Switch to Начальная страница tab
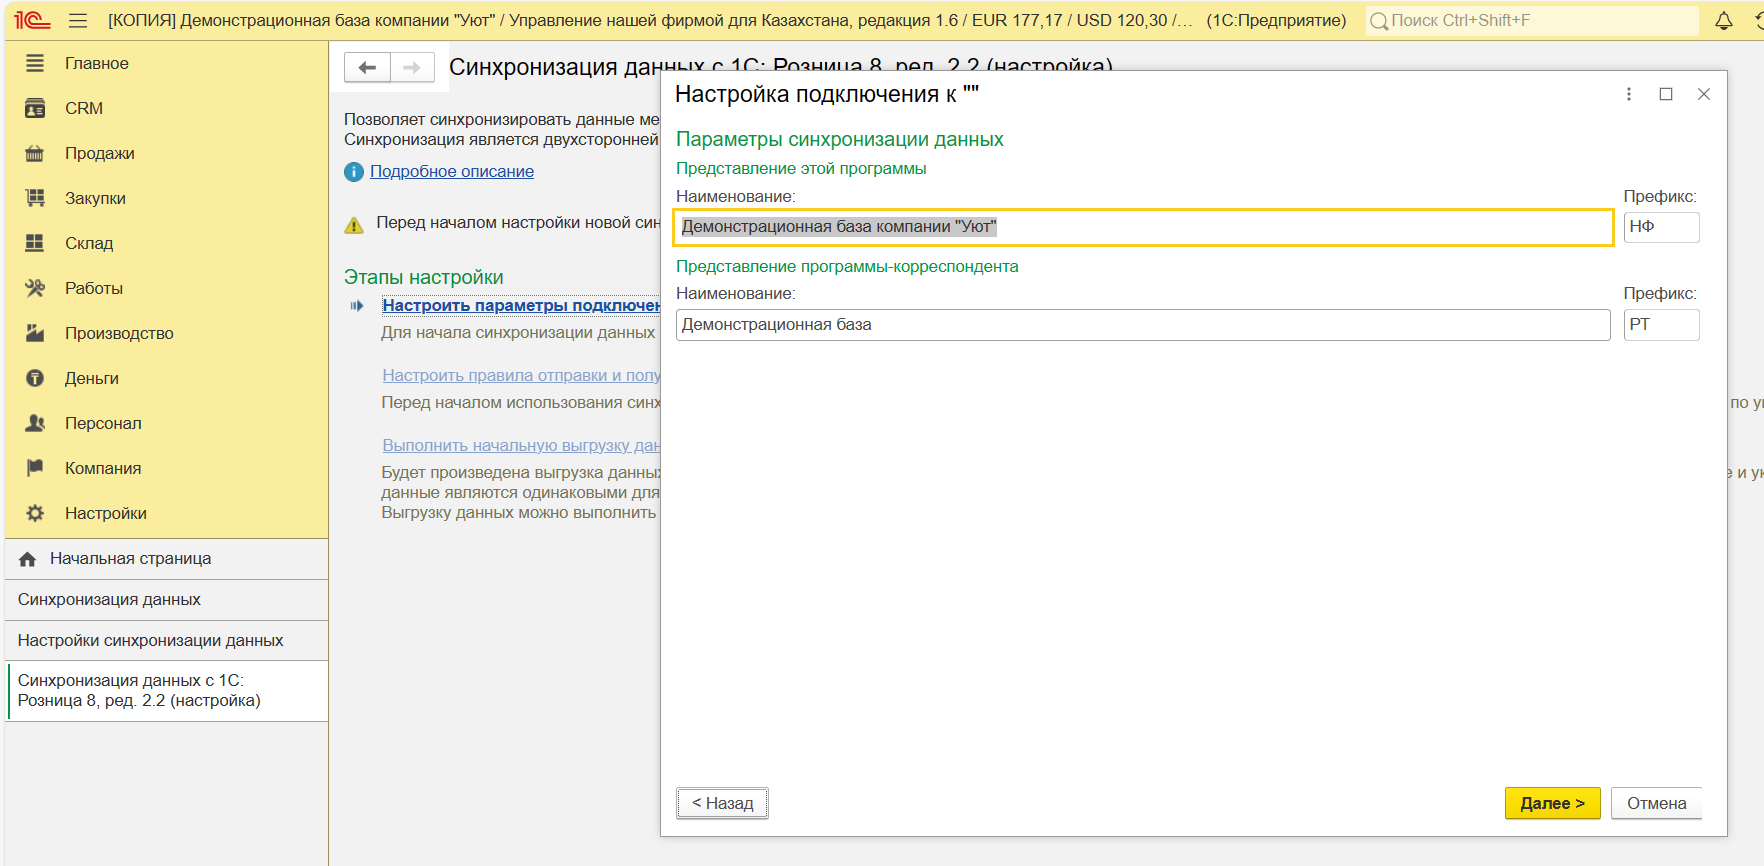Screen dimensions: 1764x866 pyautogui.click(x=130, y=559)
